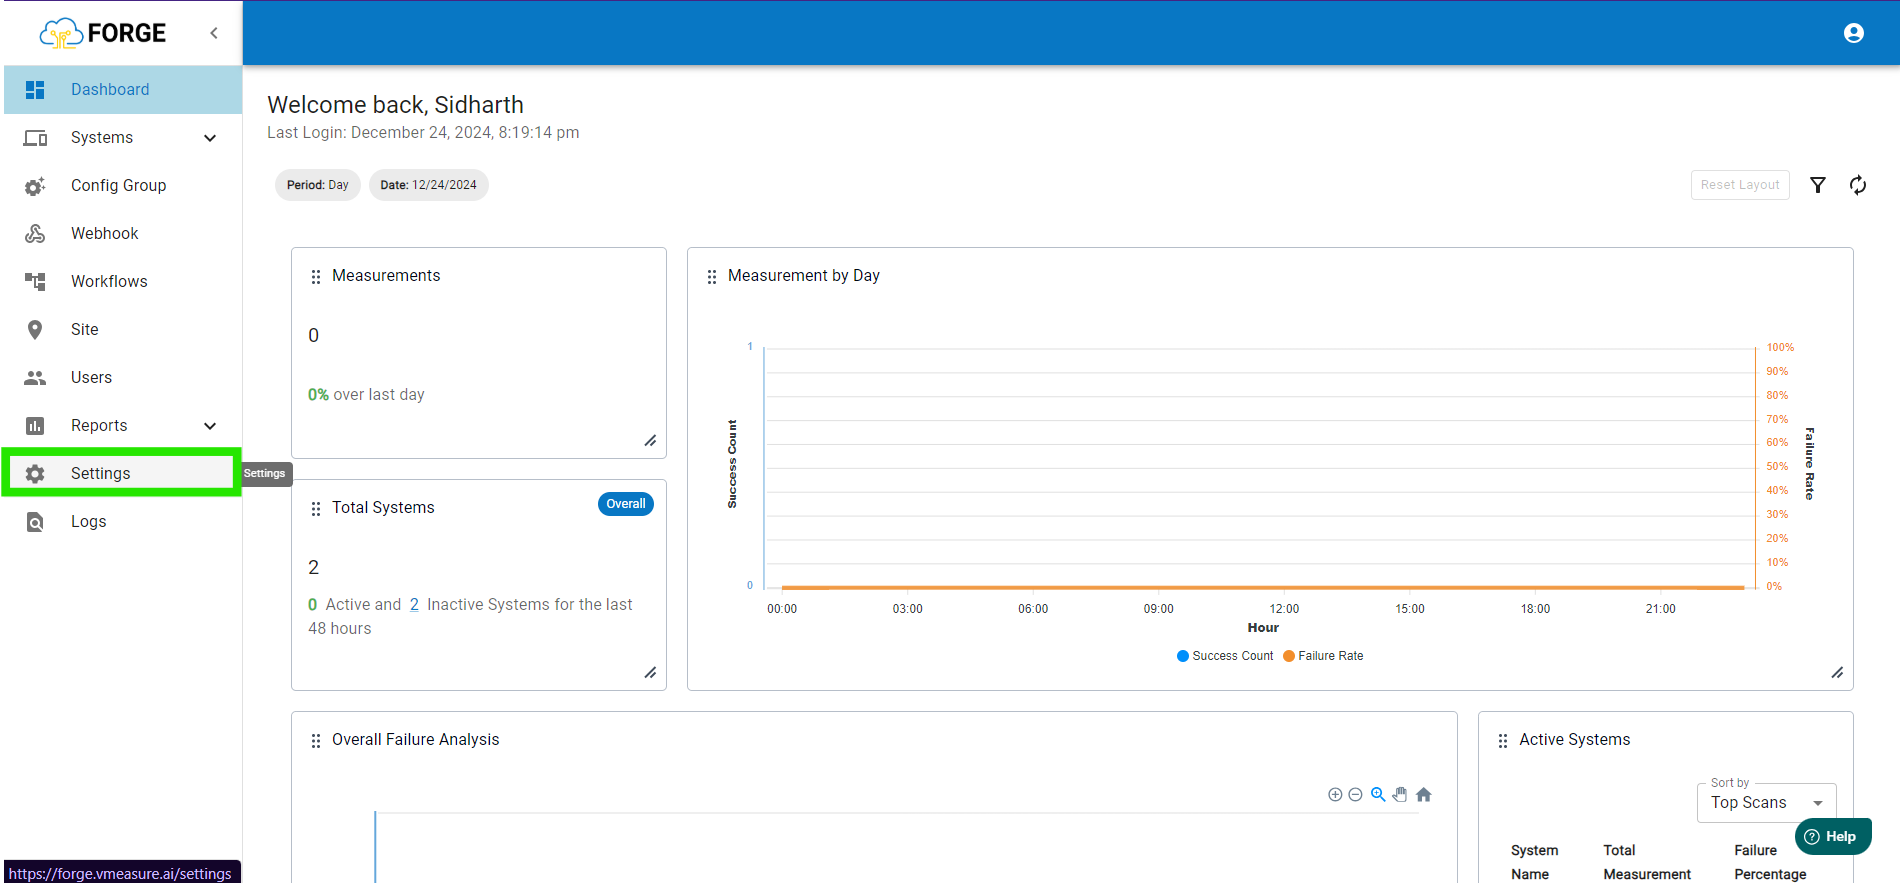Click the Systems devices icon

35,138
